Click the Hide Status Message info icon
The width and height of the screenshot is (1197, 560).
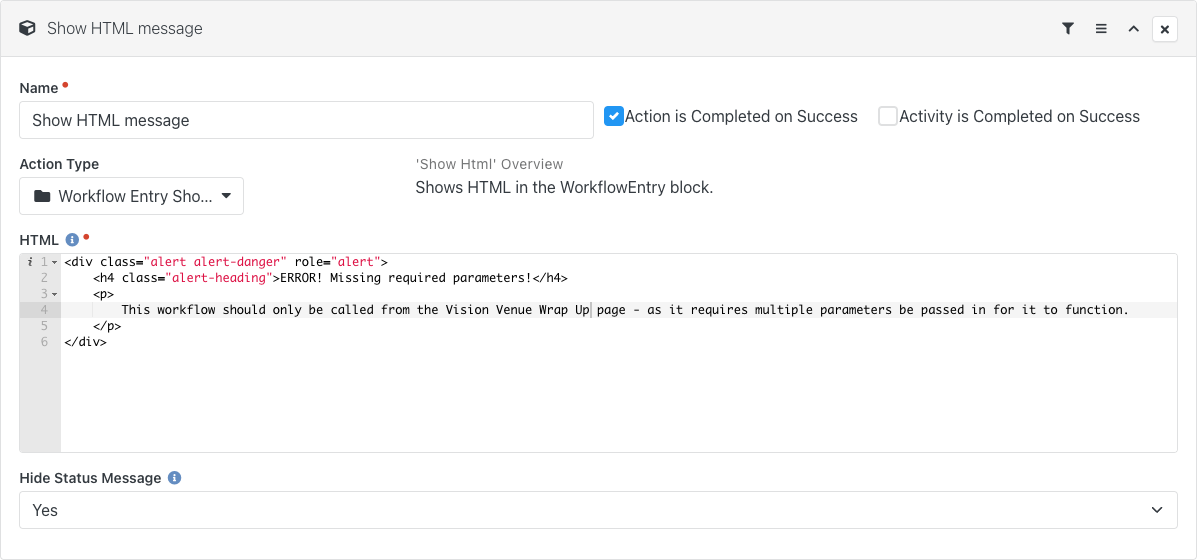pyautogui.click(x=174, y=478)
